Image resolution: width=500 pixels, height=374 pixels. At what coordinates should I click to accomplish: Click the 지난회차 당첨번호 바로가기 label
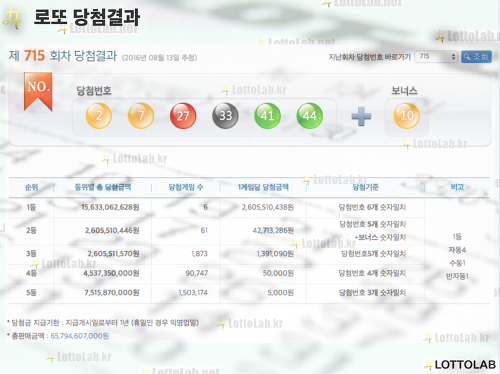[370, 57]
